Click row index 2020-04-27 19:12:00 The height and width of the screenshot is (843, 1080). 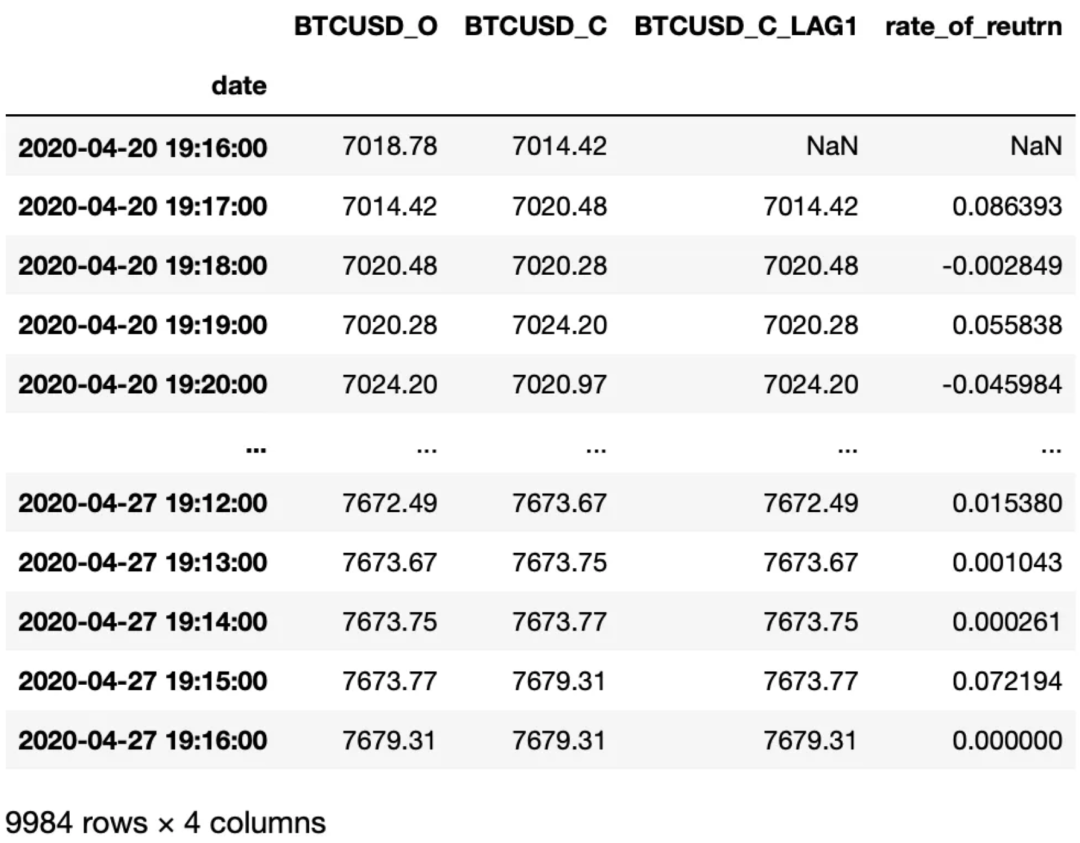pos(143,503)
